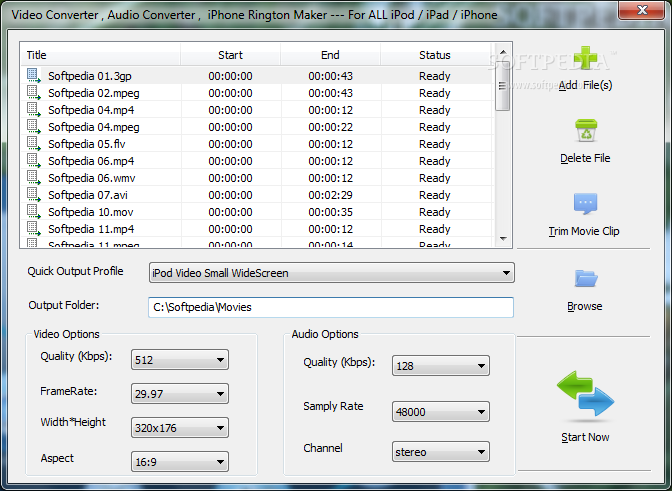Click the Add File(s) label
The height and width of the screenshot is (491, 672).
[x=585, y=85]
